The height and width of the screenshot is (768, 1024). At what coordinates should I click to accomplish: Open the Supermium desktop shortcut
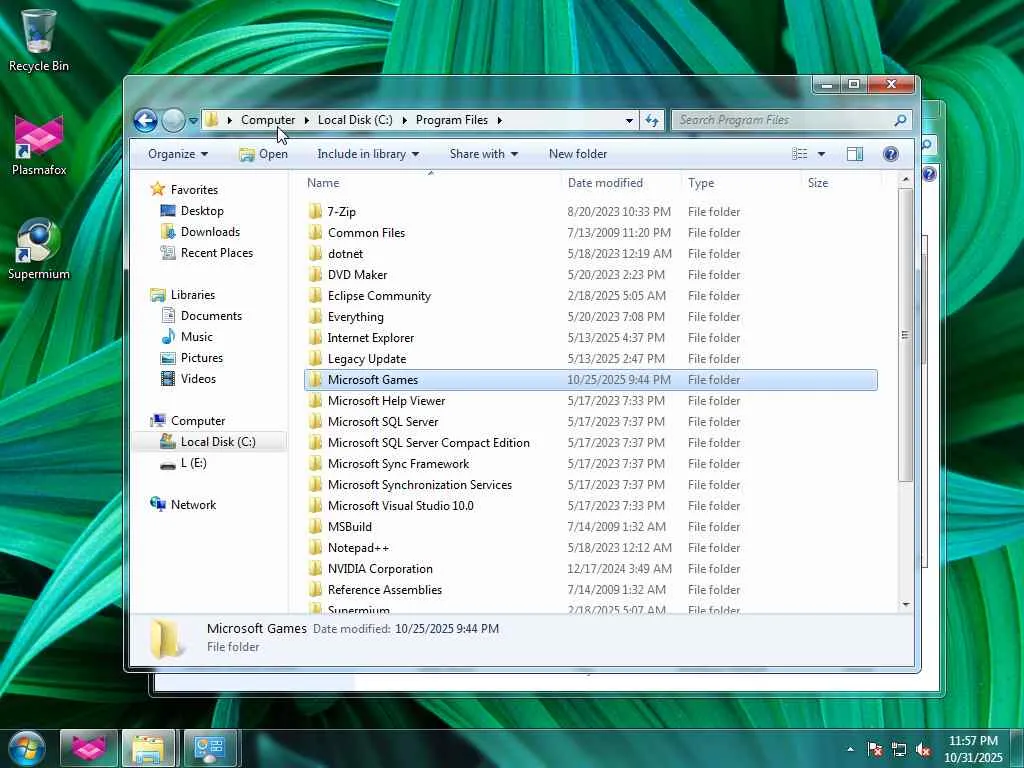click(x=39, y=249)
